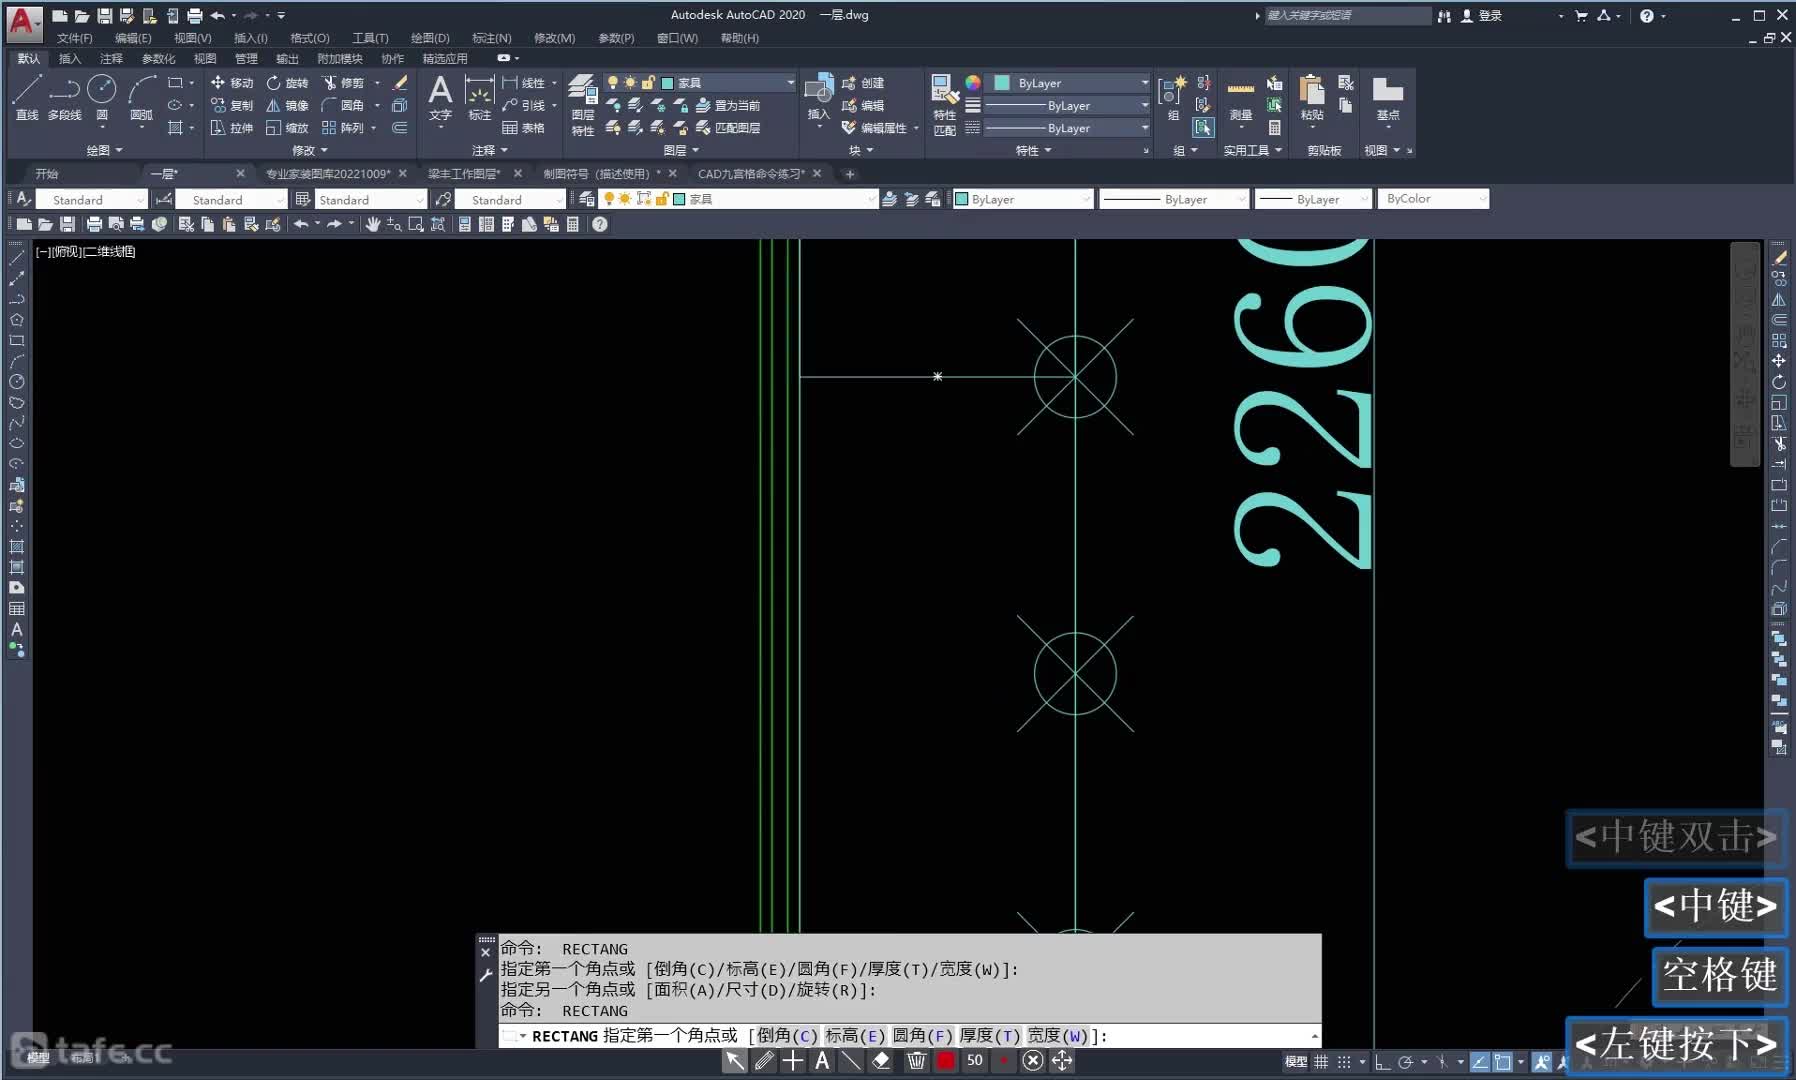Toggle object snap tracking in status bar

point(1480,1062)
